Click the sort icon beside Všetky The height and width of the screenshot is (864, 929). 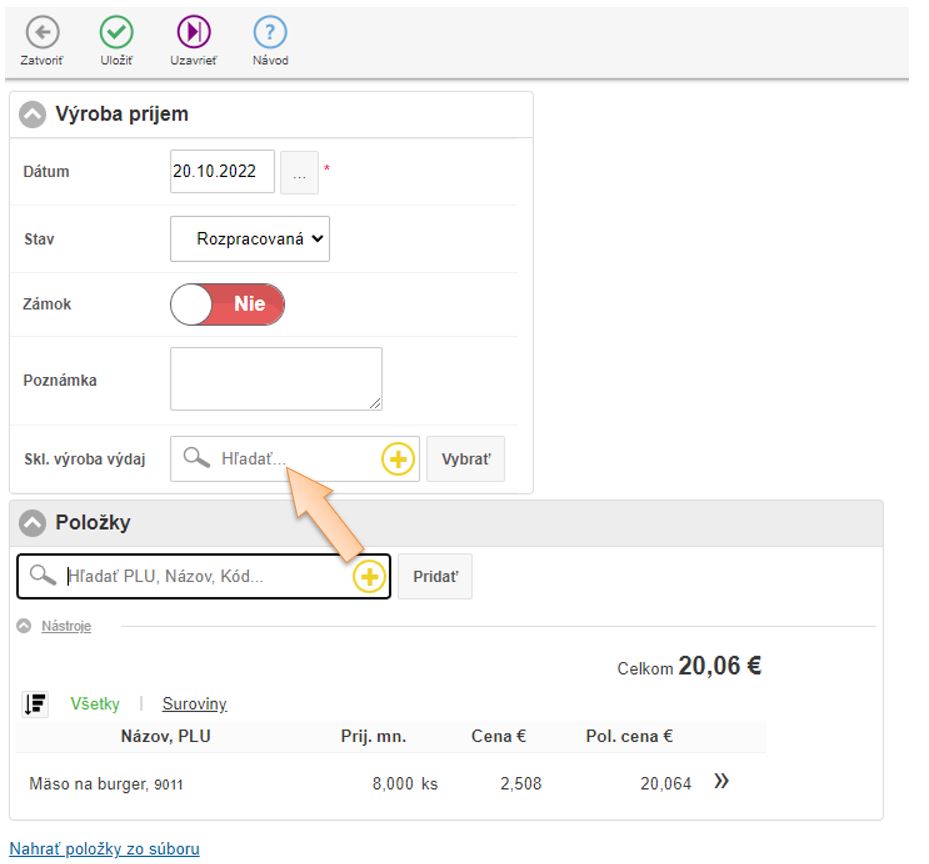35,704
